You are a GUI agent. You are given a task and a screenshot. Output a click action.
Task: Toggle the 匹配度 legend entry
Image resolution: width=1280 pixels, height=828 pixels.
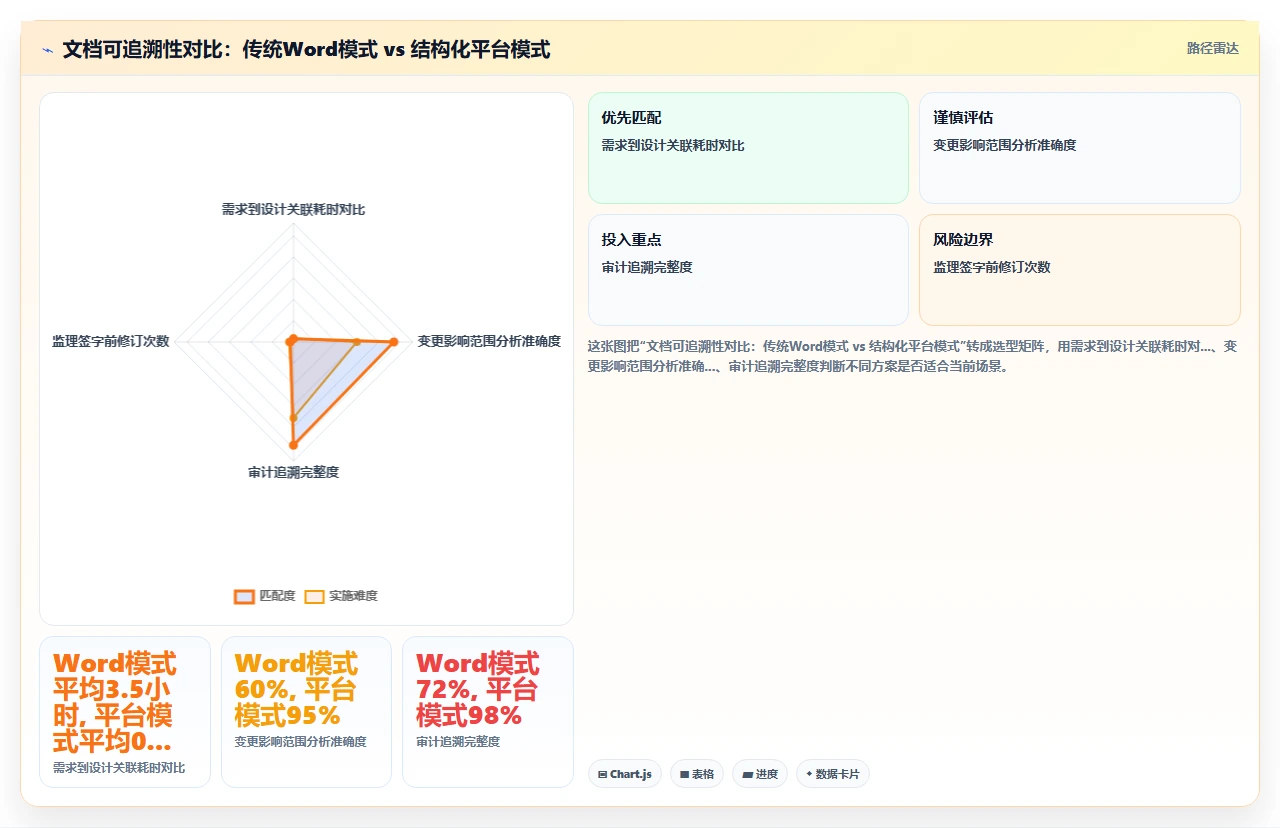click(x=265, y=596)
